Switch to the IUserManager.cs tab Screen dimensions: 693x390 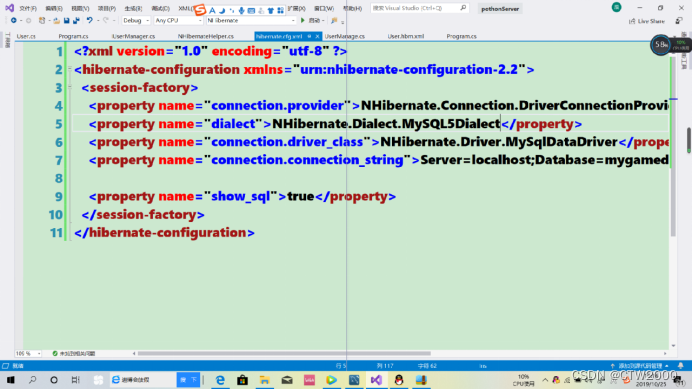[x=133, y=36]
